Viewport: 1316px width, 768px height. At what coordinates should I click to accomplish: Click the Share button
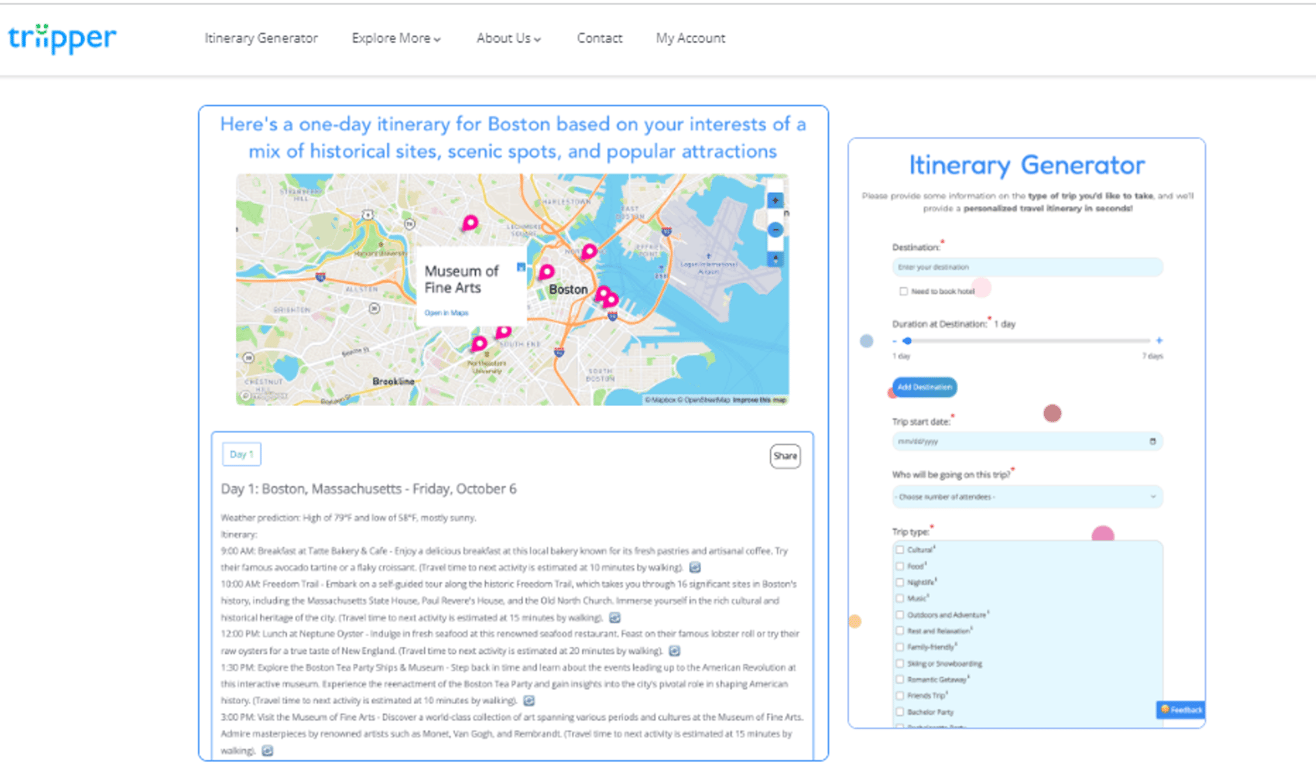785,456
